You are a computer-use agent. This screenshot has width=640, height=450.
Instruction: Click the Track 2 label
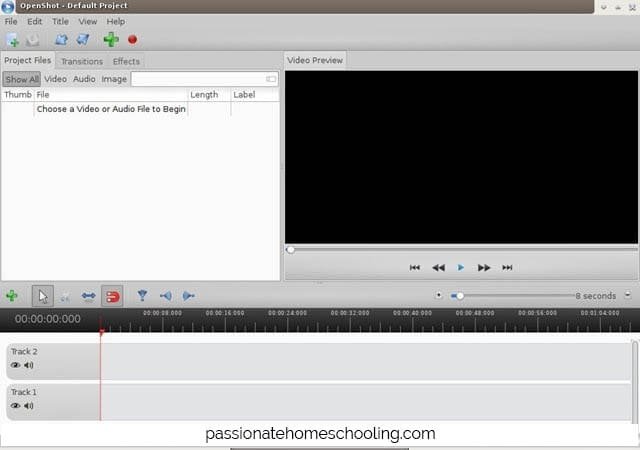coord(24,352)
